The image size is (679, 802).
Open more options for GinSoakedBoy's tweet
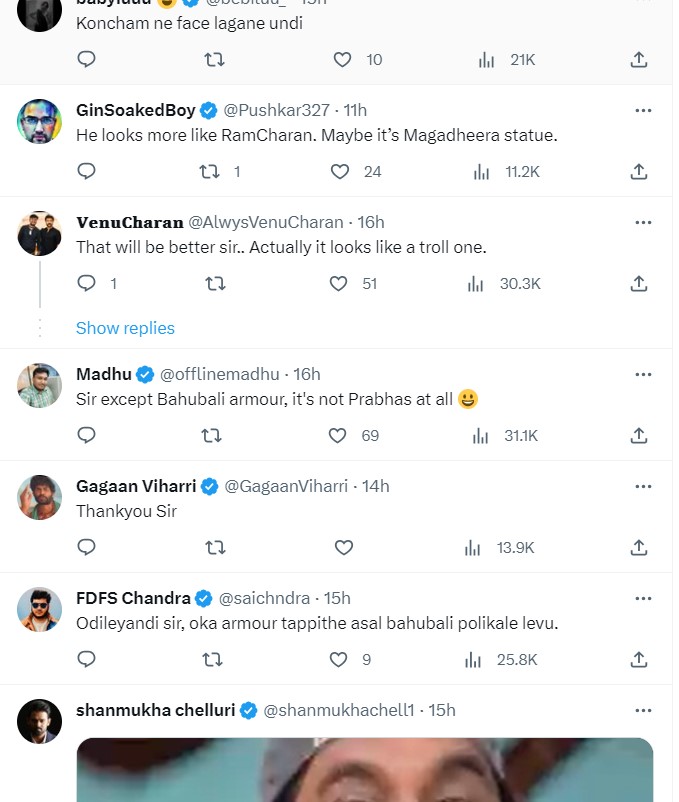tap(643, 110)
